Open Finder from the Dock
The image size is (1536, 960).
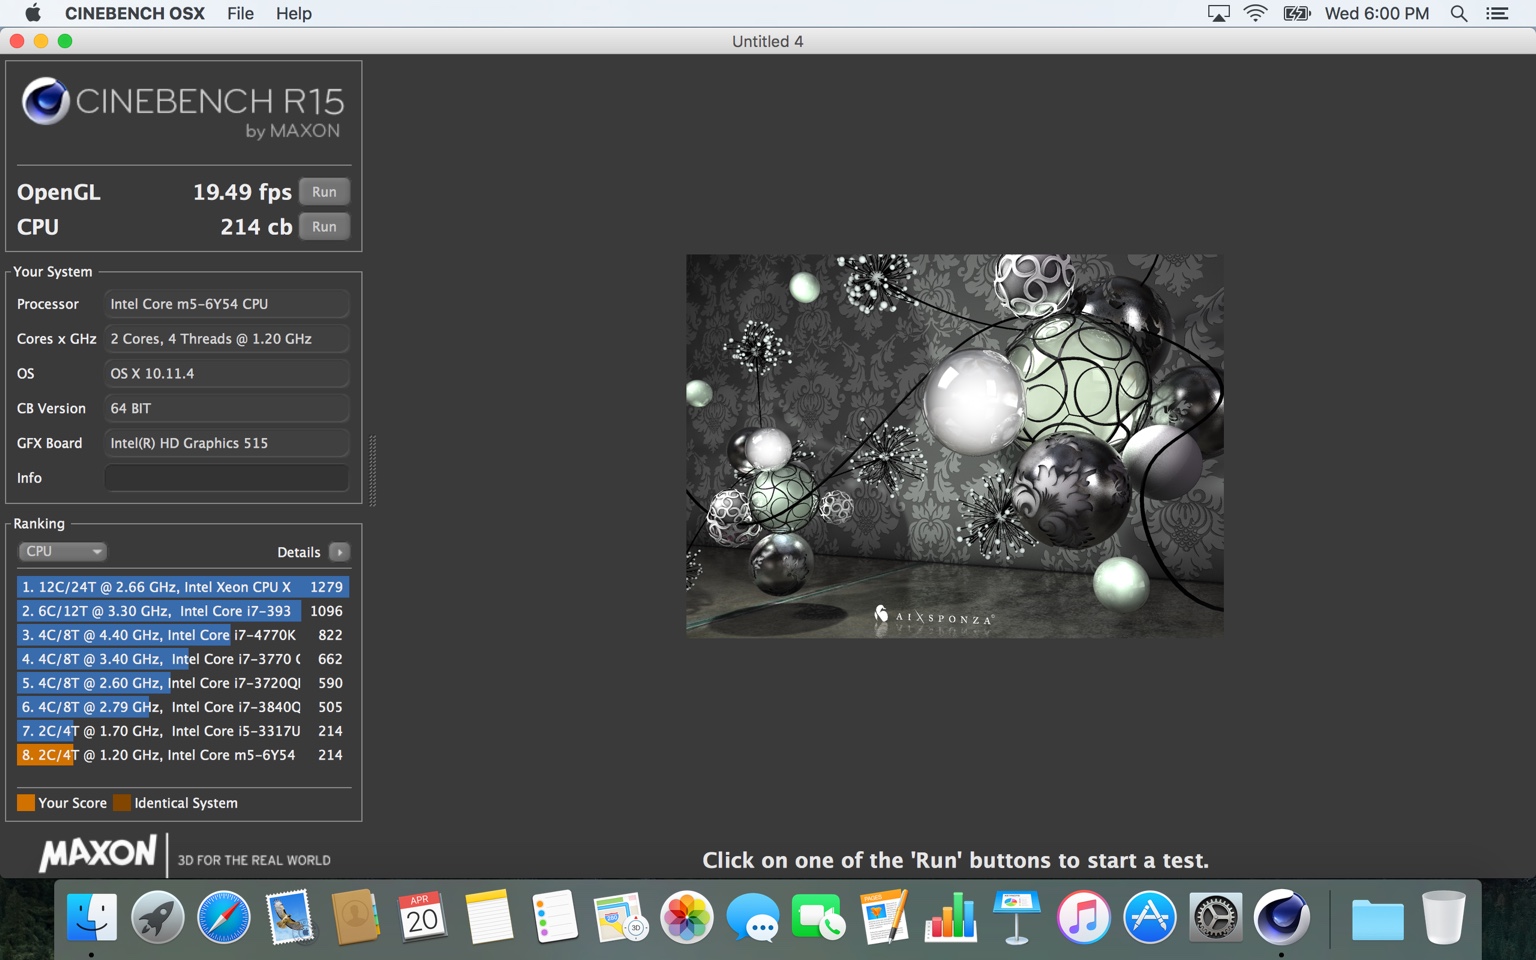click(x=91, y=917)
